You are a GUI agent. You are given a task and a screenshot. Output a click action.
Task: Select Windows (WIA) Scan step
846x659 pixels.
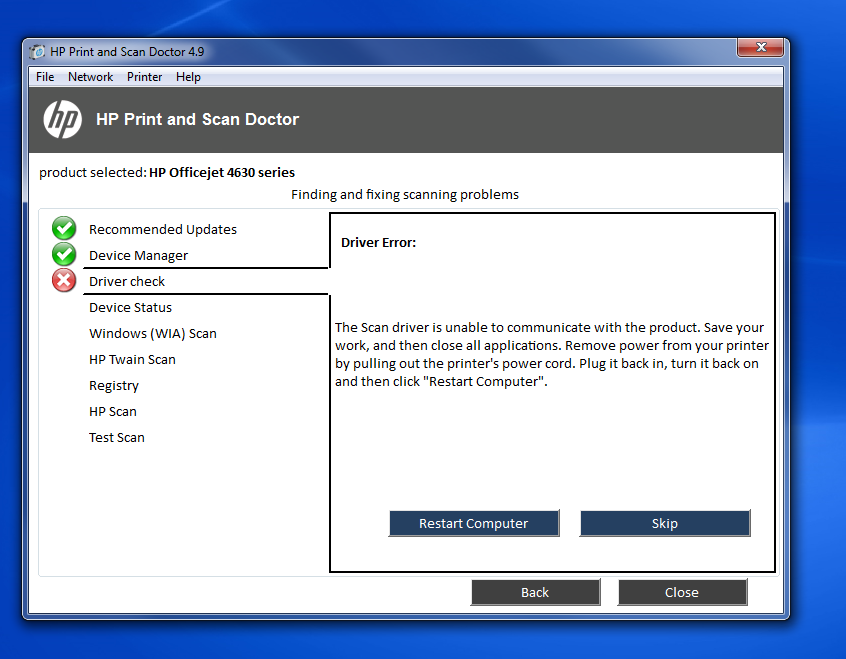(x=153, y=334)
